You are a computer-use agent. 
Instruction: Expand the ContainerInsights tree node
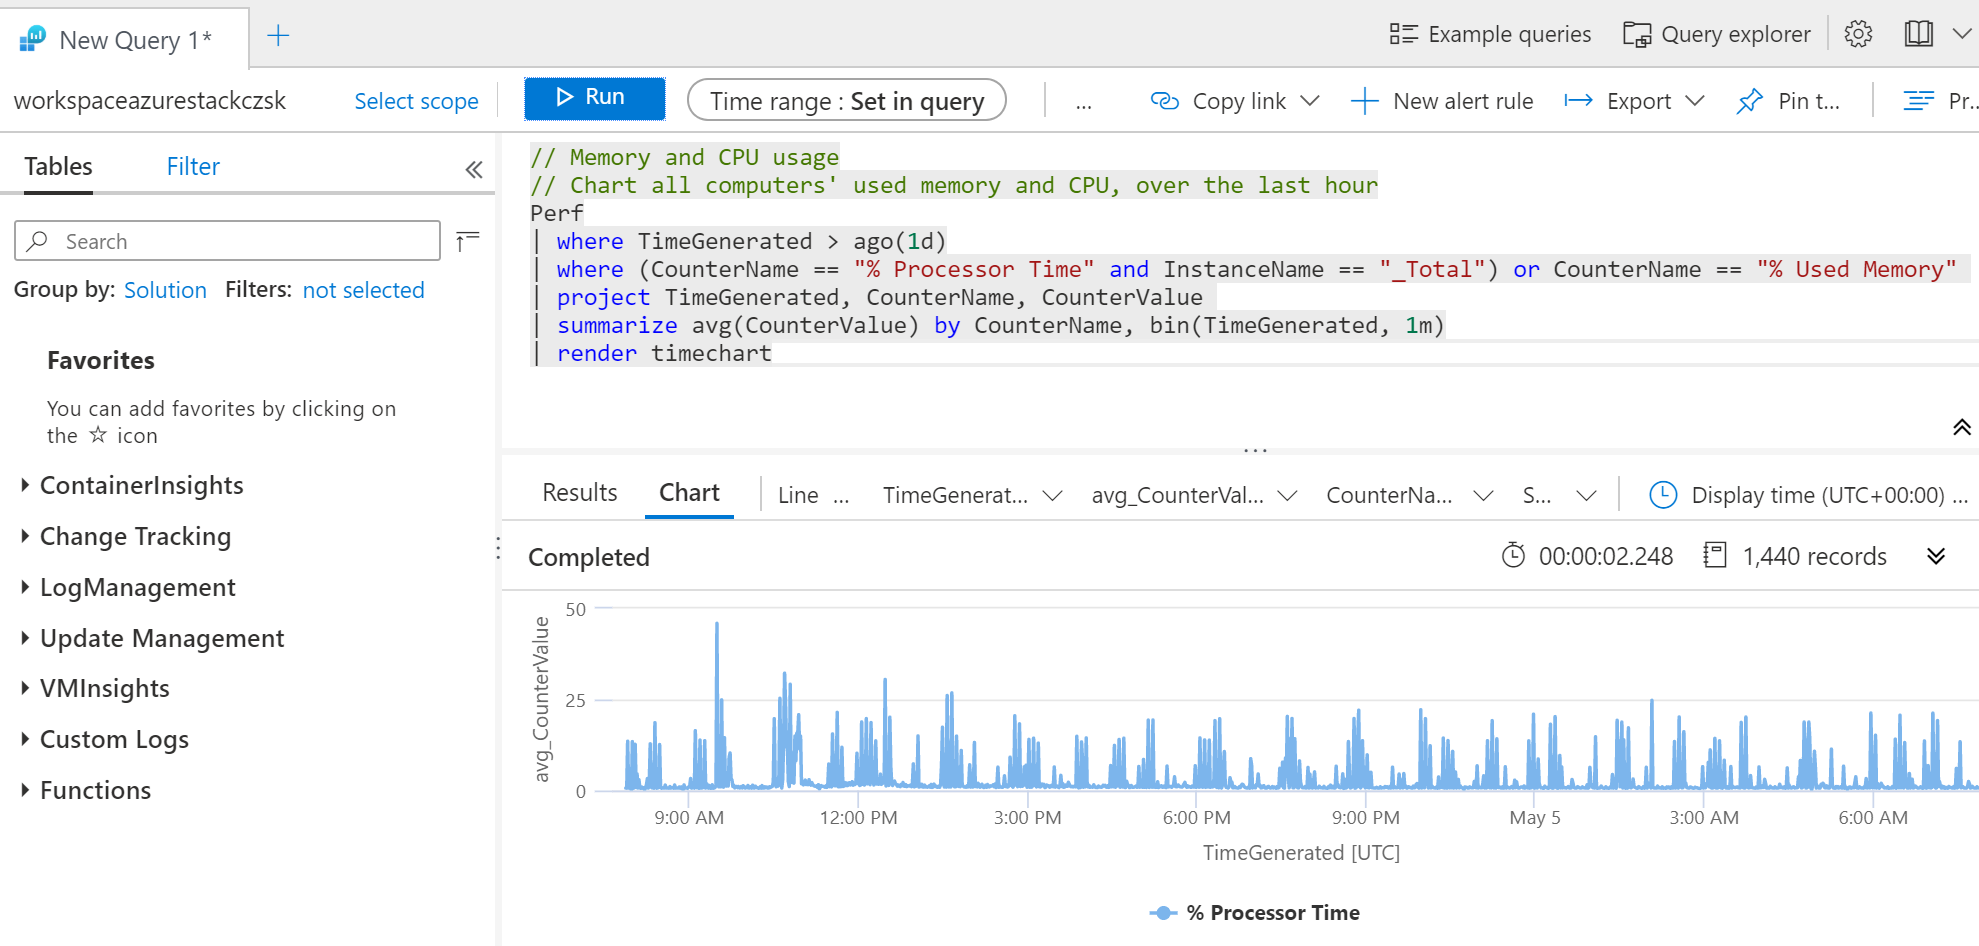[x=25, y=485]
